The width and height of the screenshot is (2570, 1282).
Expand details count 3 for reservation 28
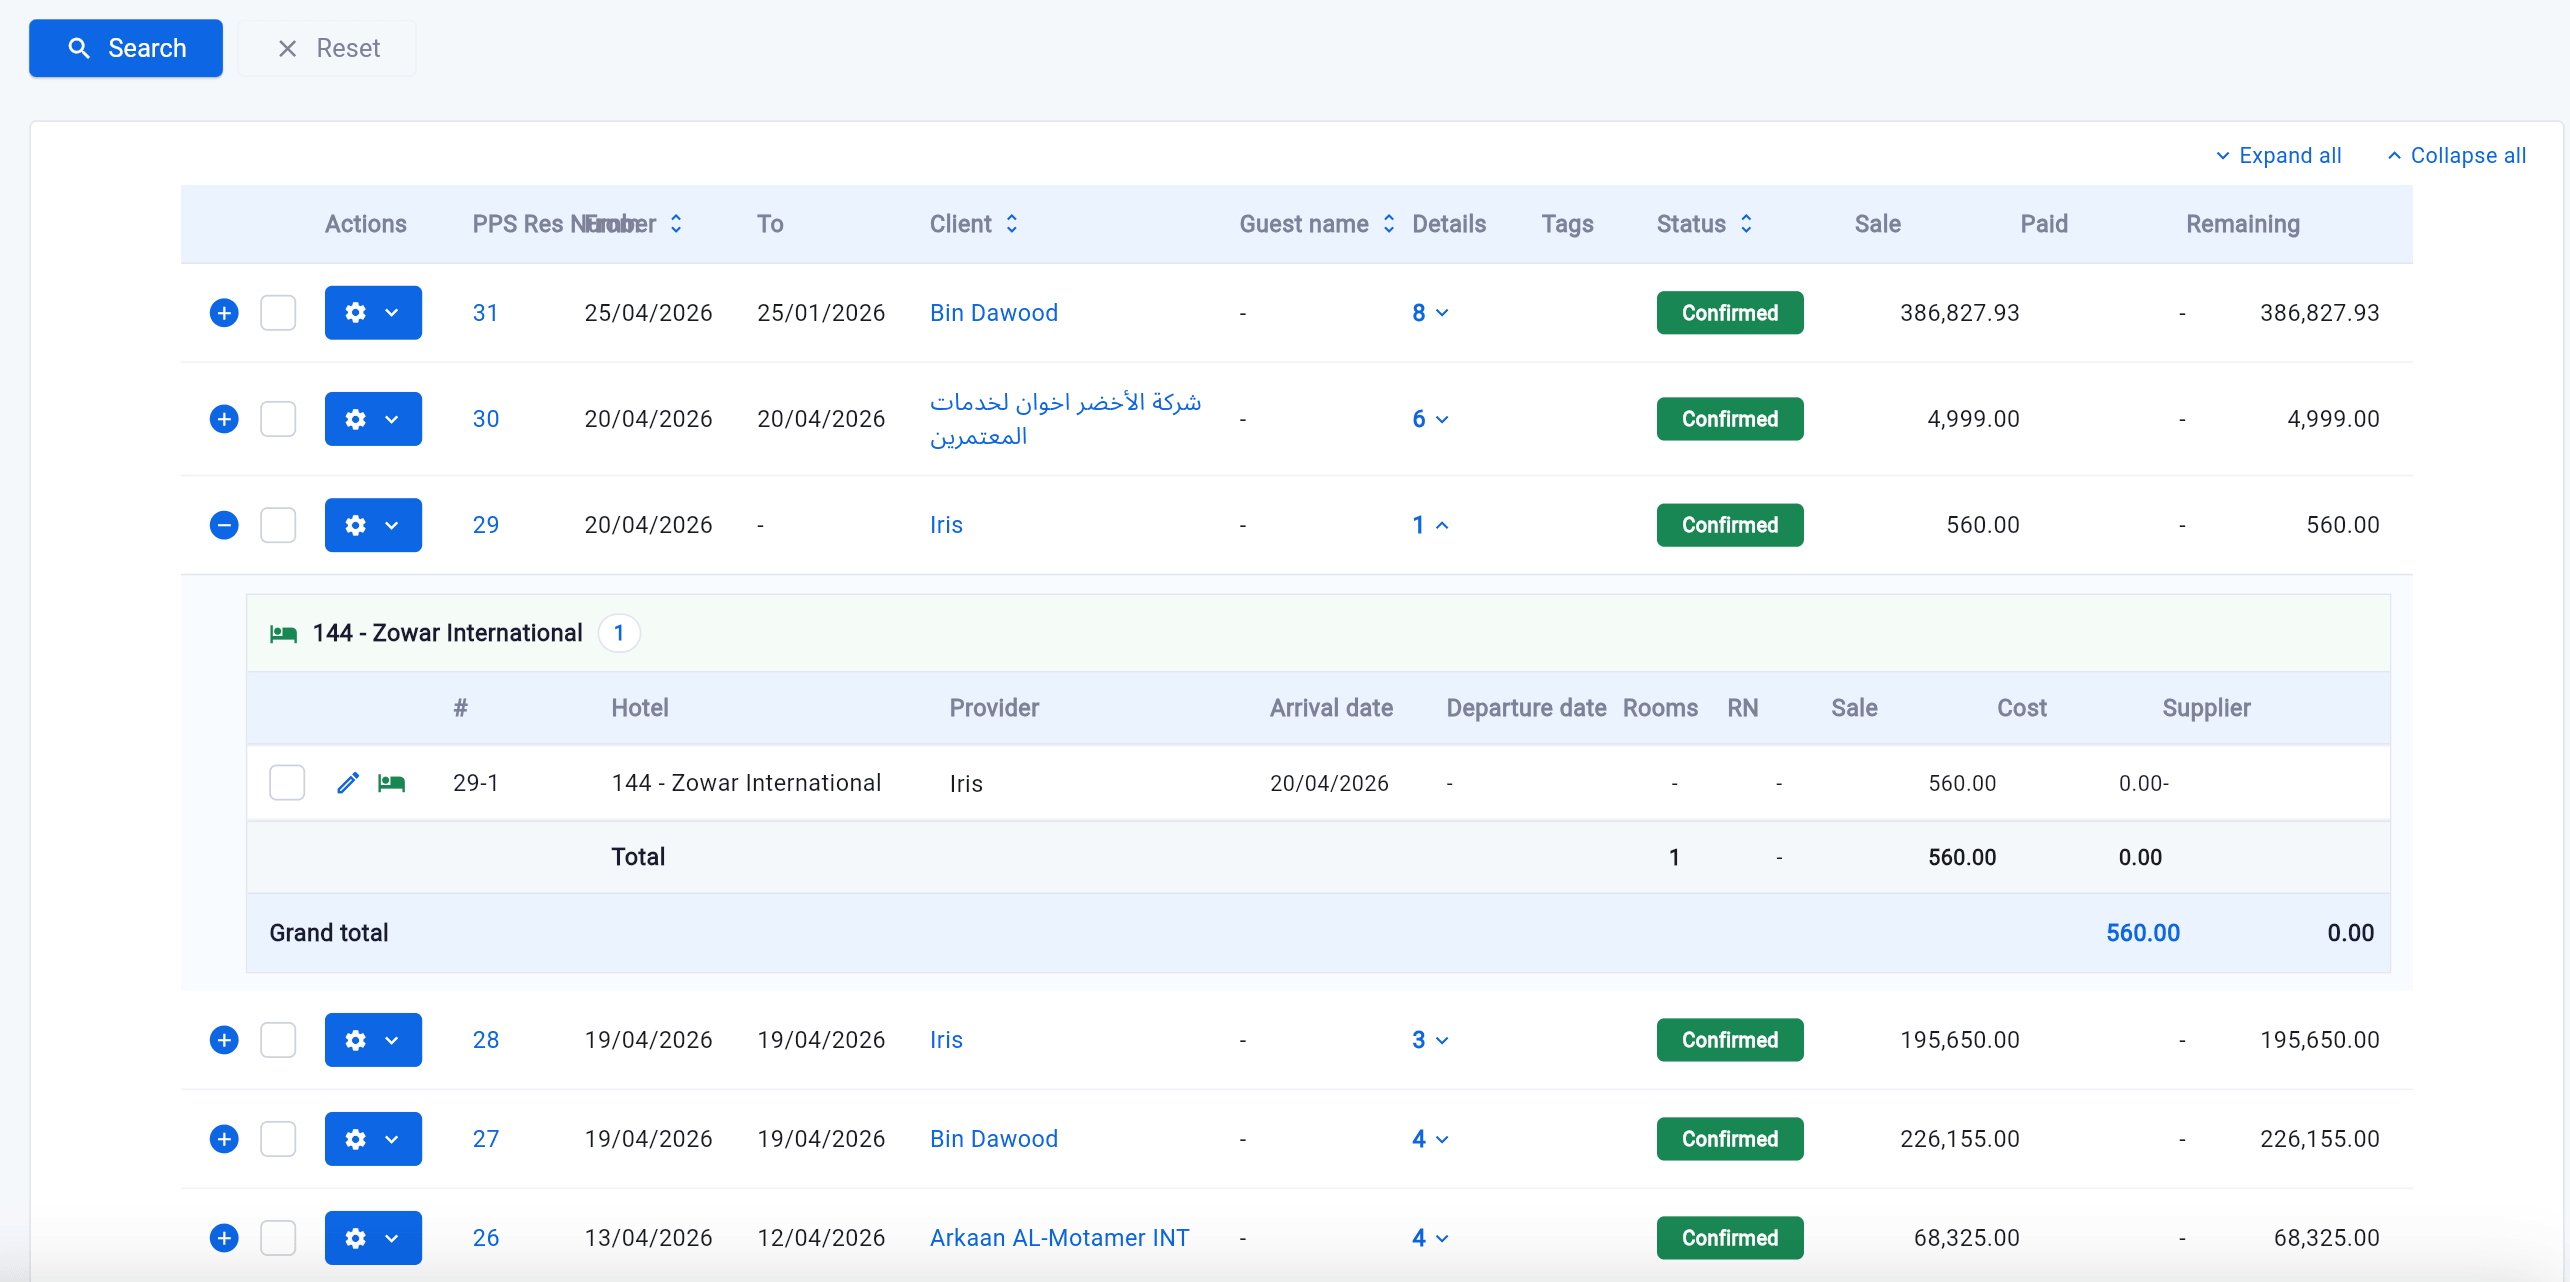pyautogui.click(x=1430, y=1040)
